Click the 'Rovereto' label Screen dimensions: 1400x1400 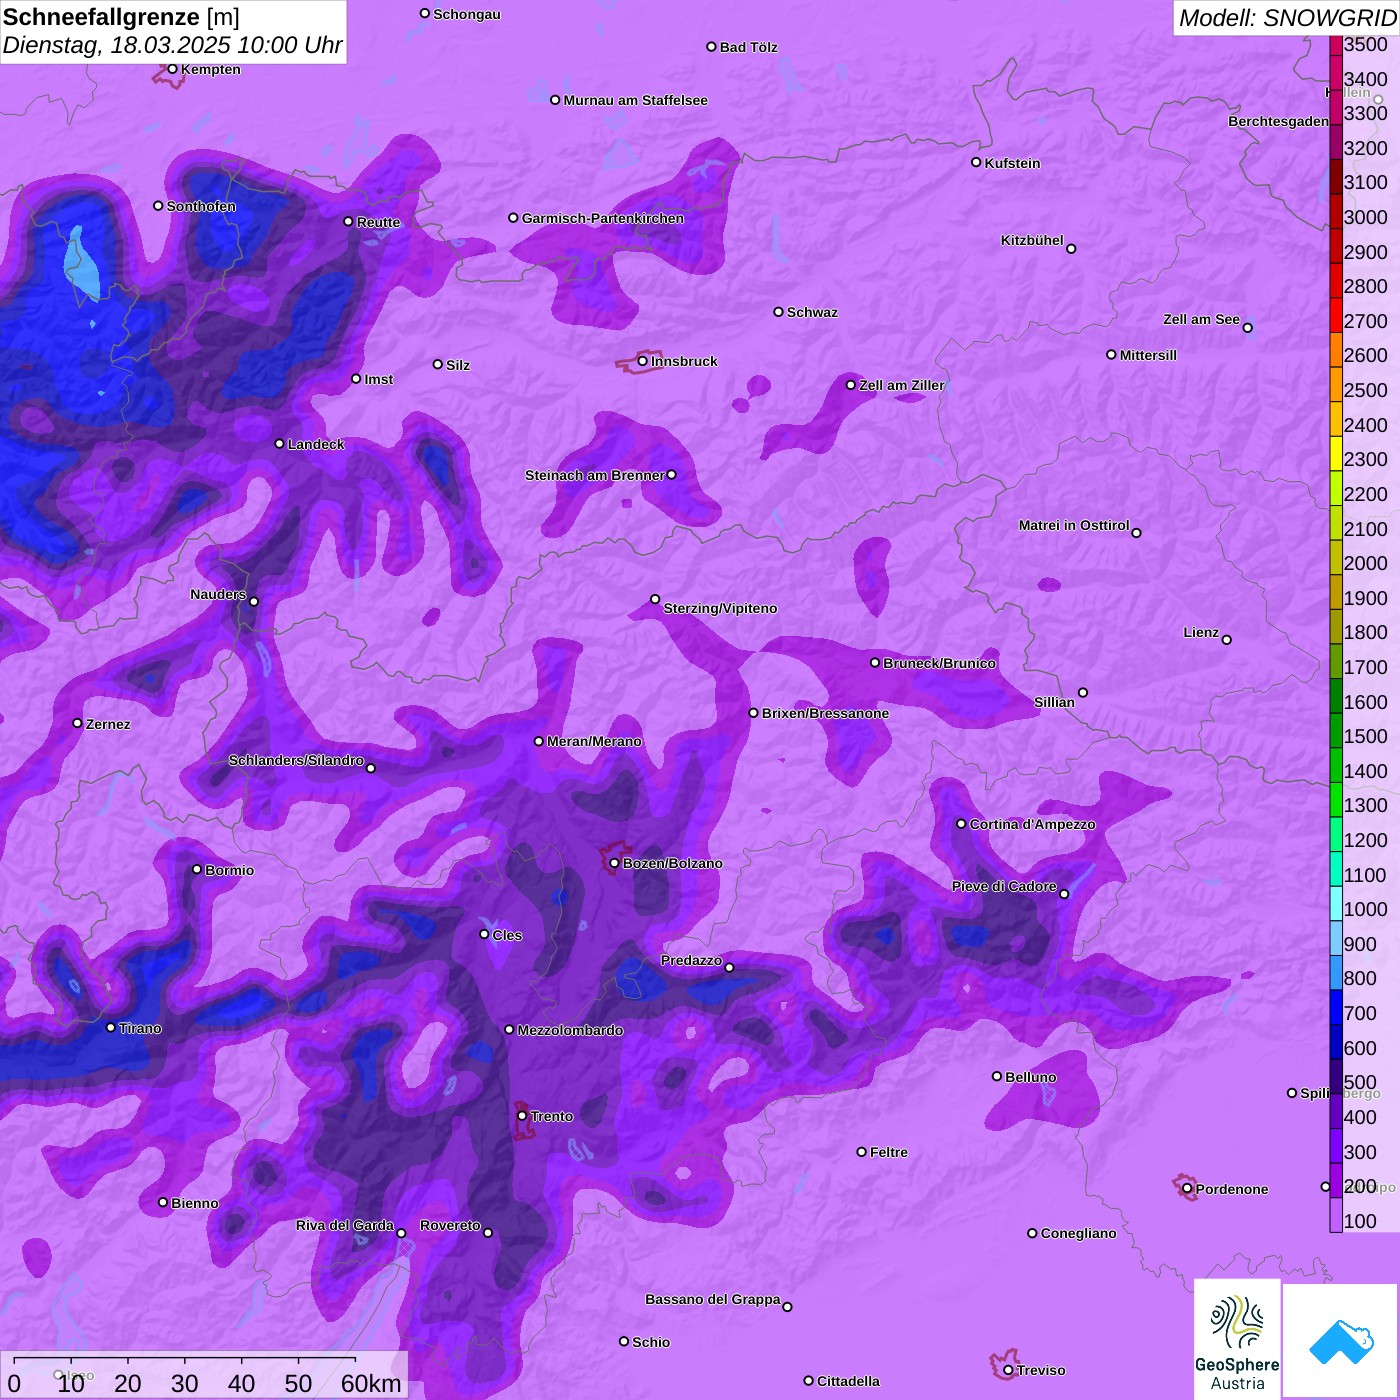tap(450, 1225)
